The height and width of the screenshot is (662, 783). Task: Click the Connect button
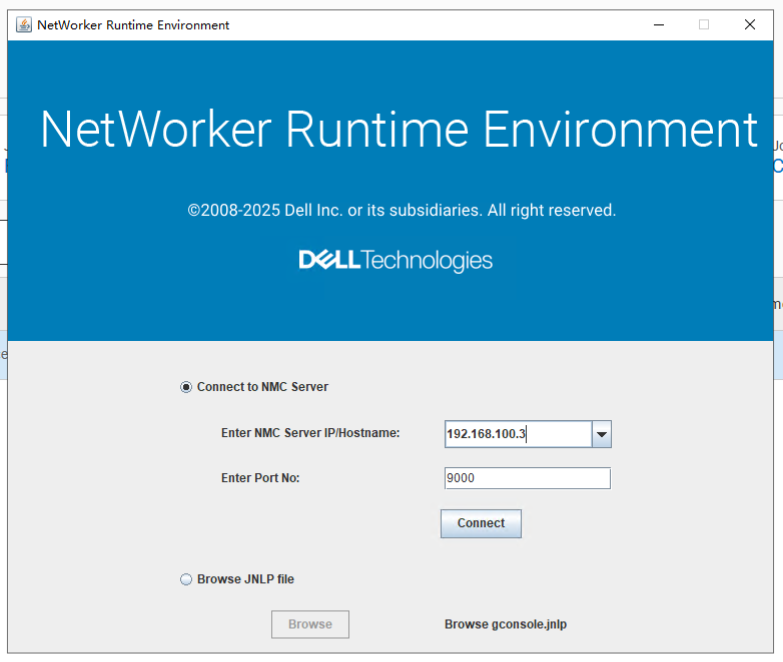click(481, 523)
